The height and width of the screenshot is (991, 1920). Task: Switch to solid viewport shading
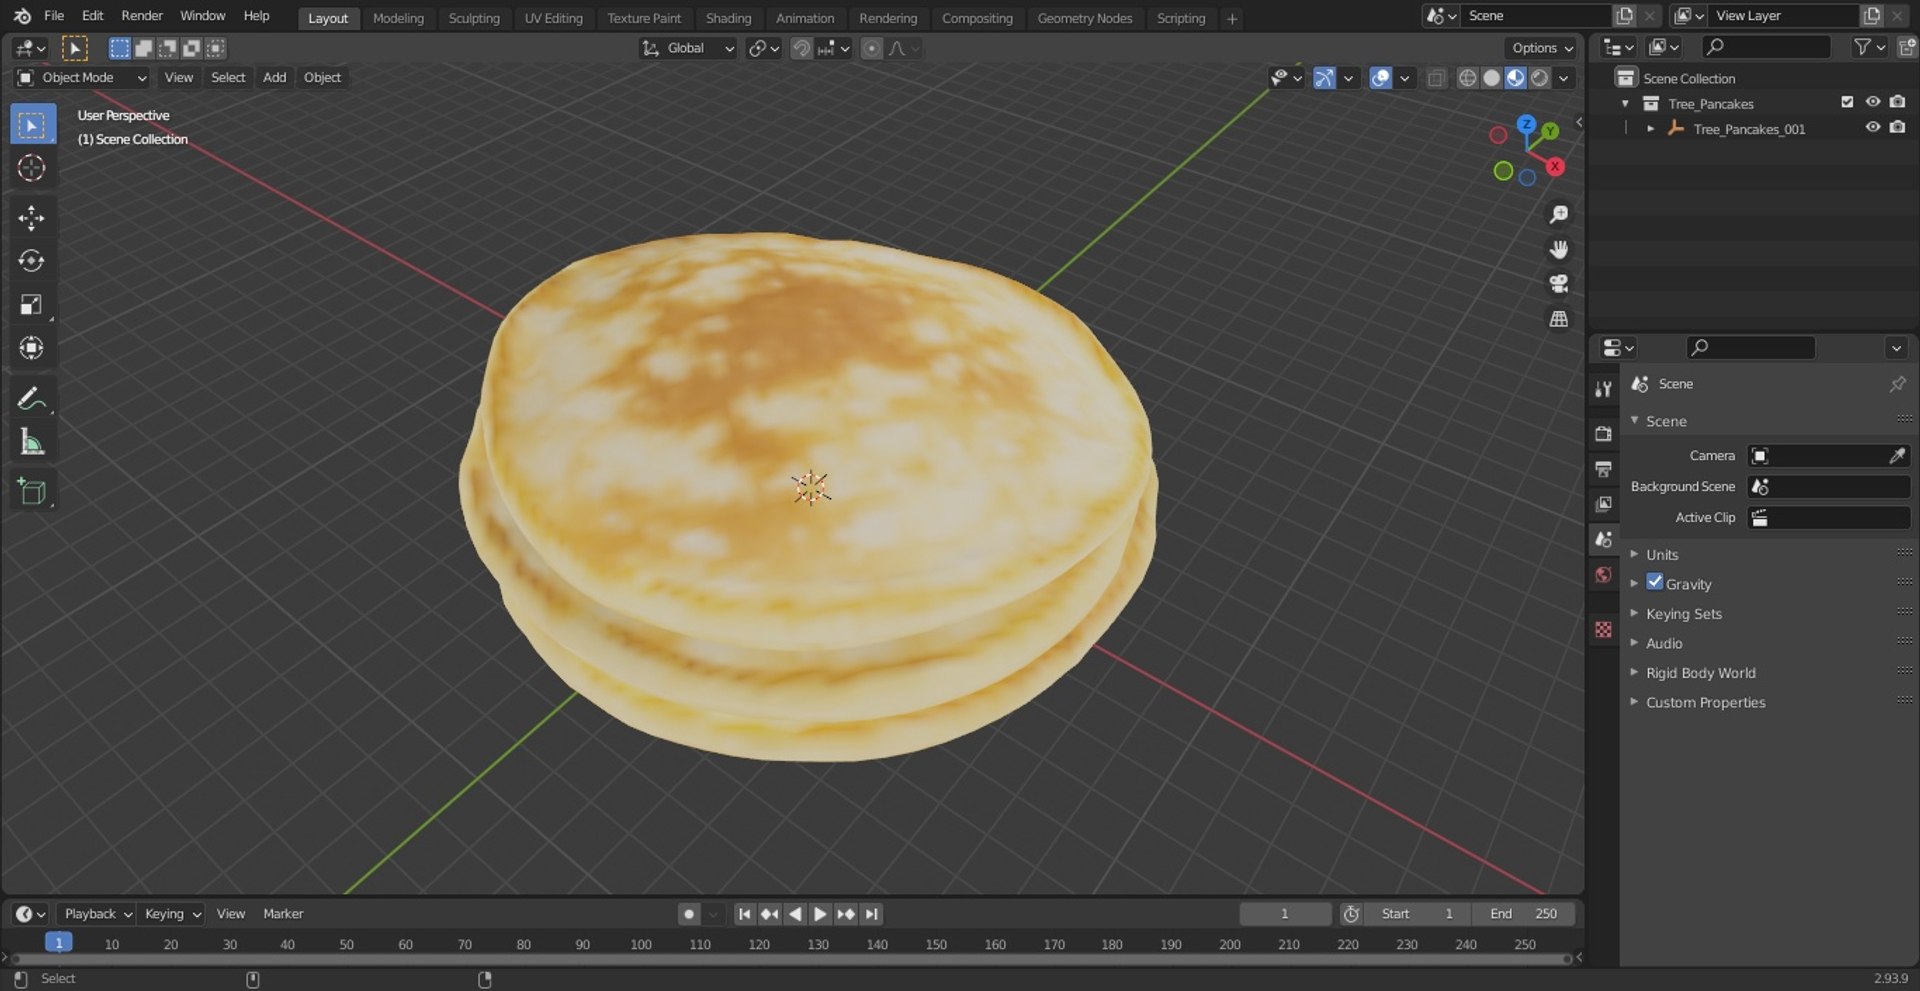pyautogui.click(x=1491, y=78)
